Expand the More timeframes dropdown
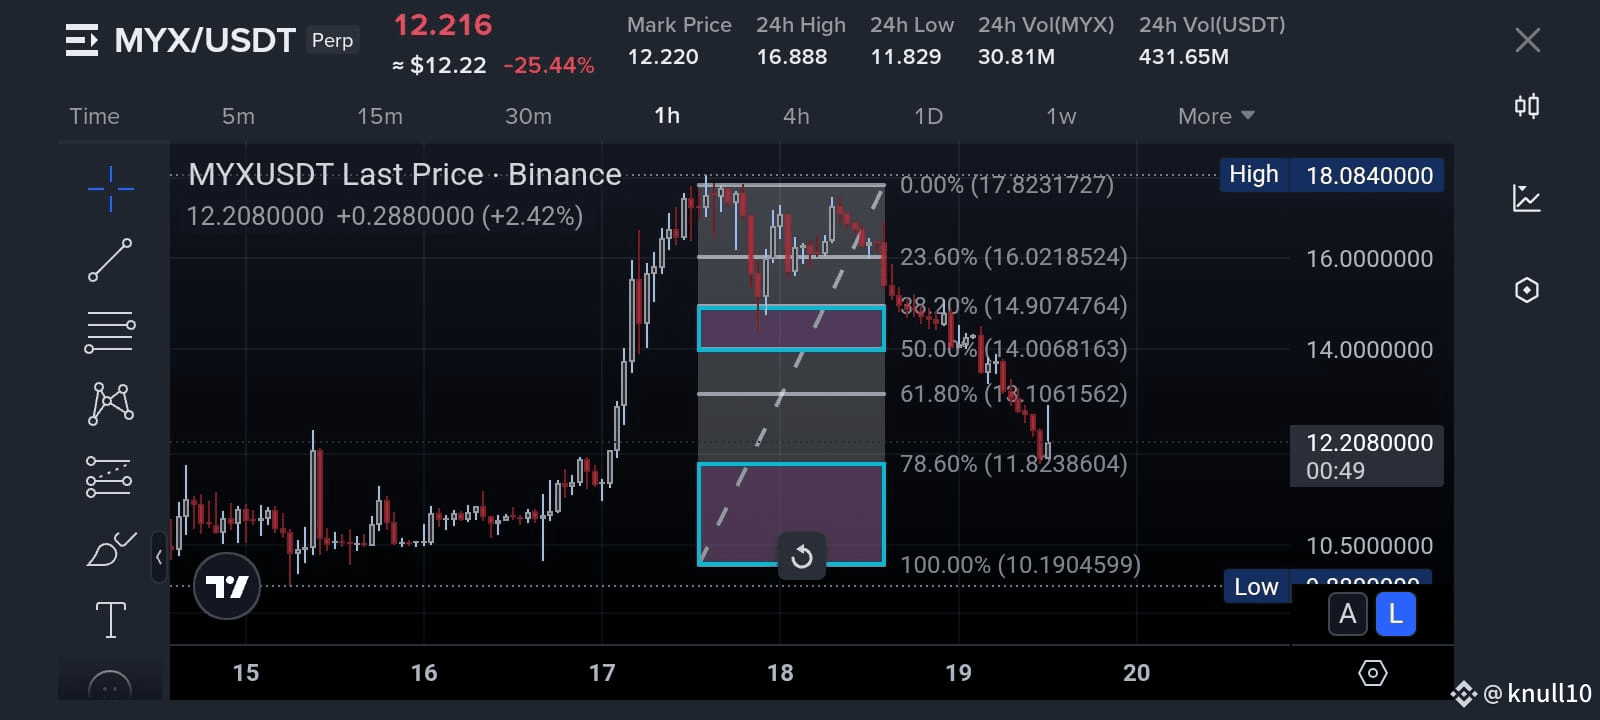The height and width of the screenshot is (720, 1600). click(1216, 116)
